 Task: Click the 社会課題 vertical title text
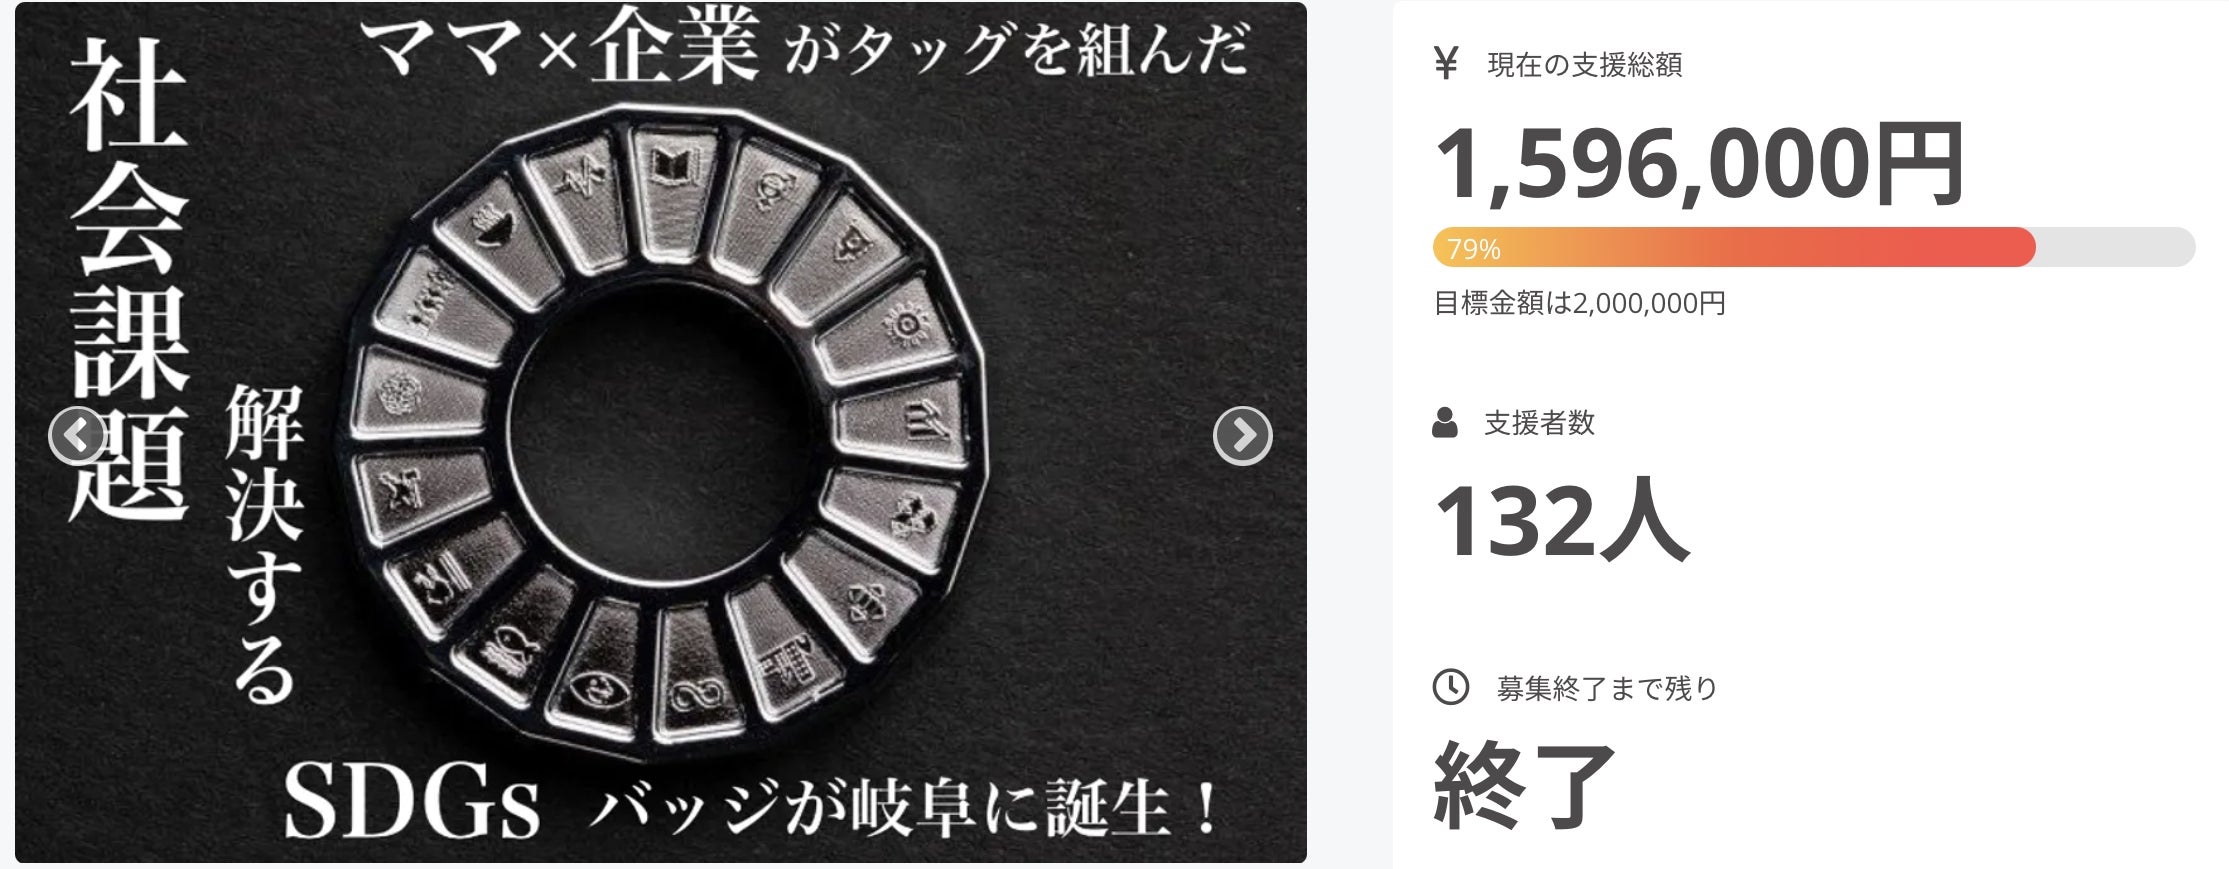point(129,280)
